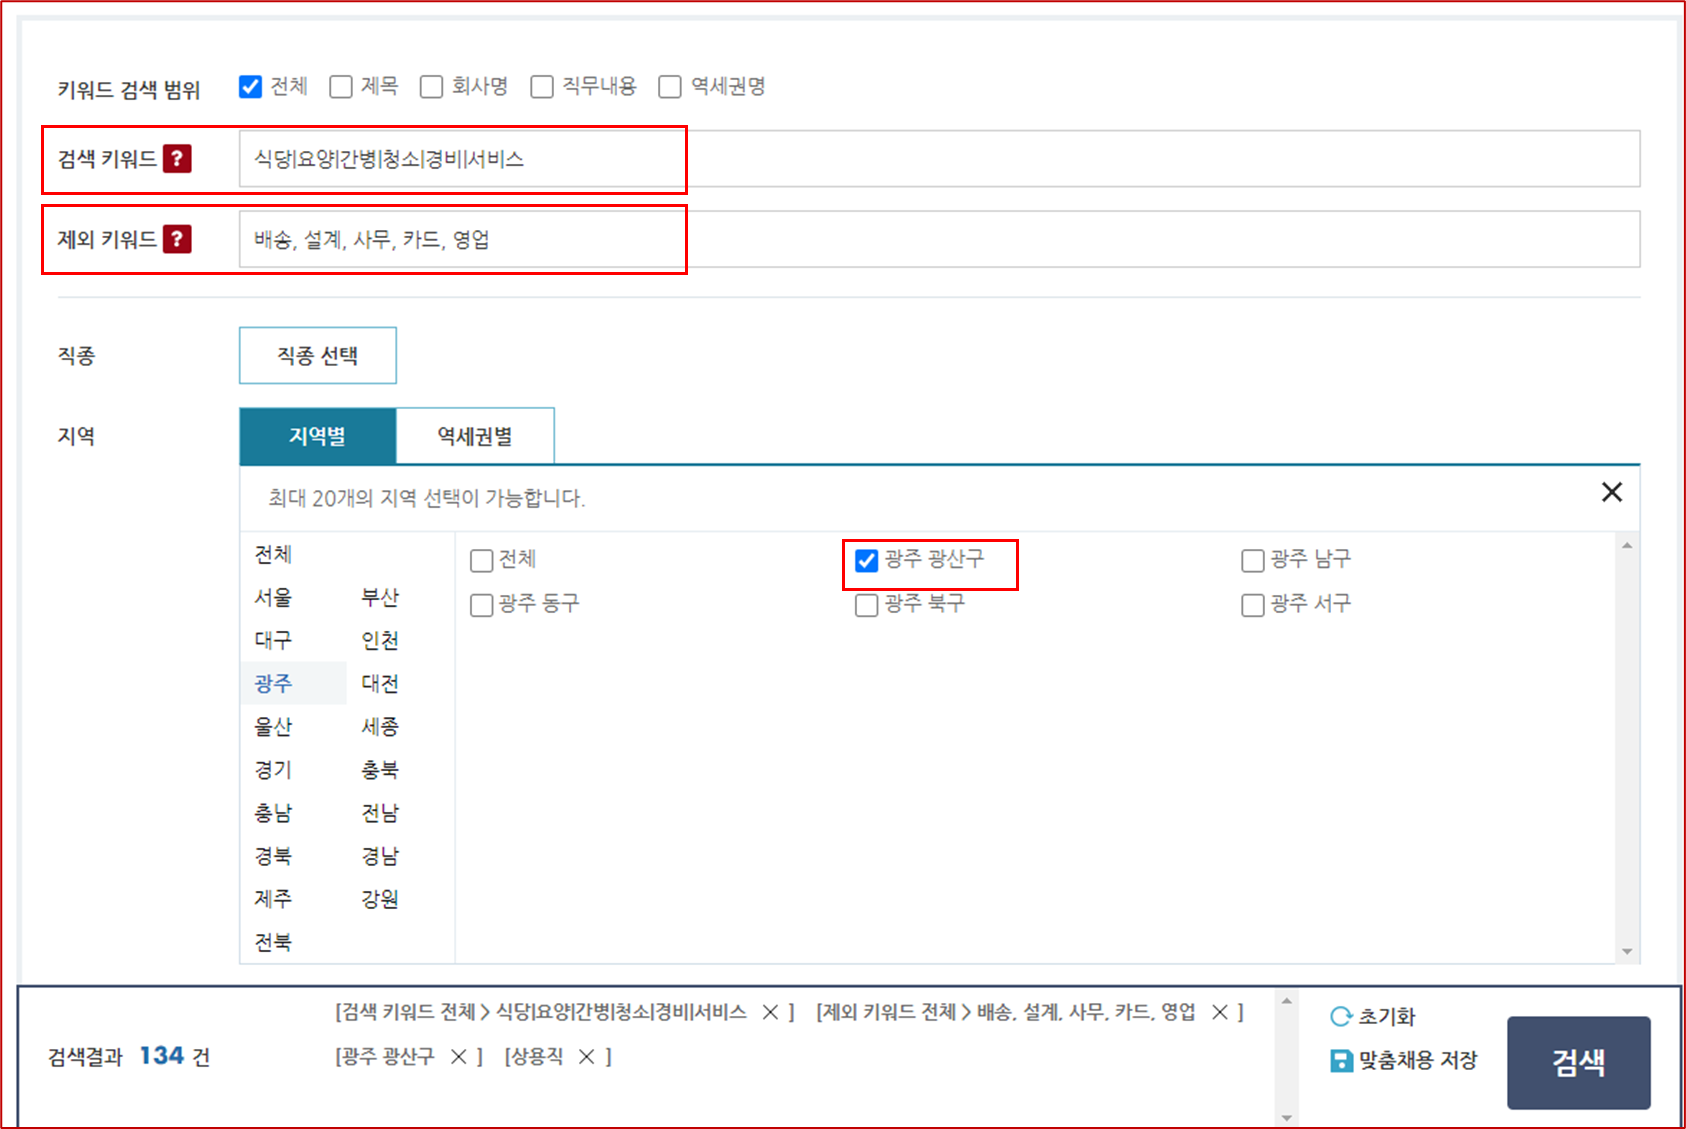
Task: Select 경북 in the region list
Action: click(273, 855)
